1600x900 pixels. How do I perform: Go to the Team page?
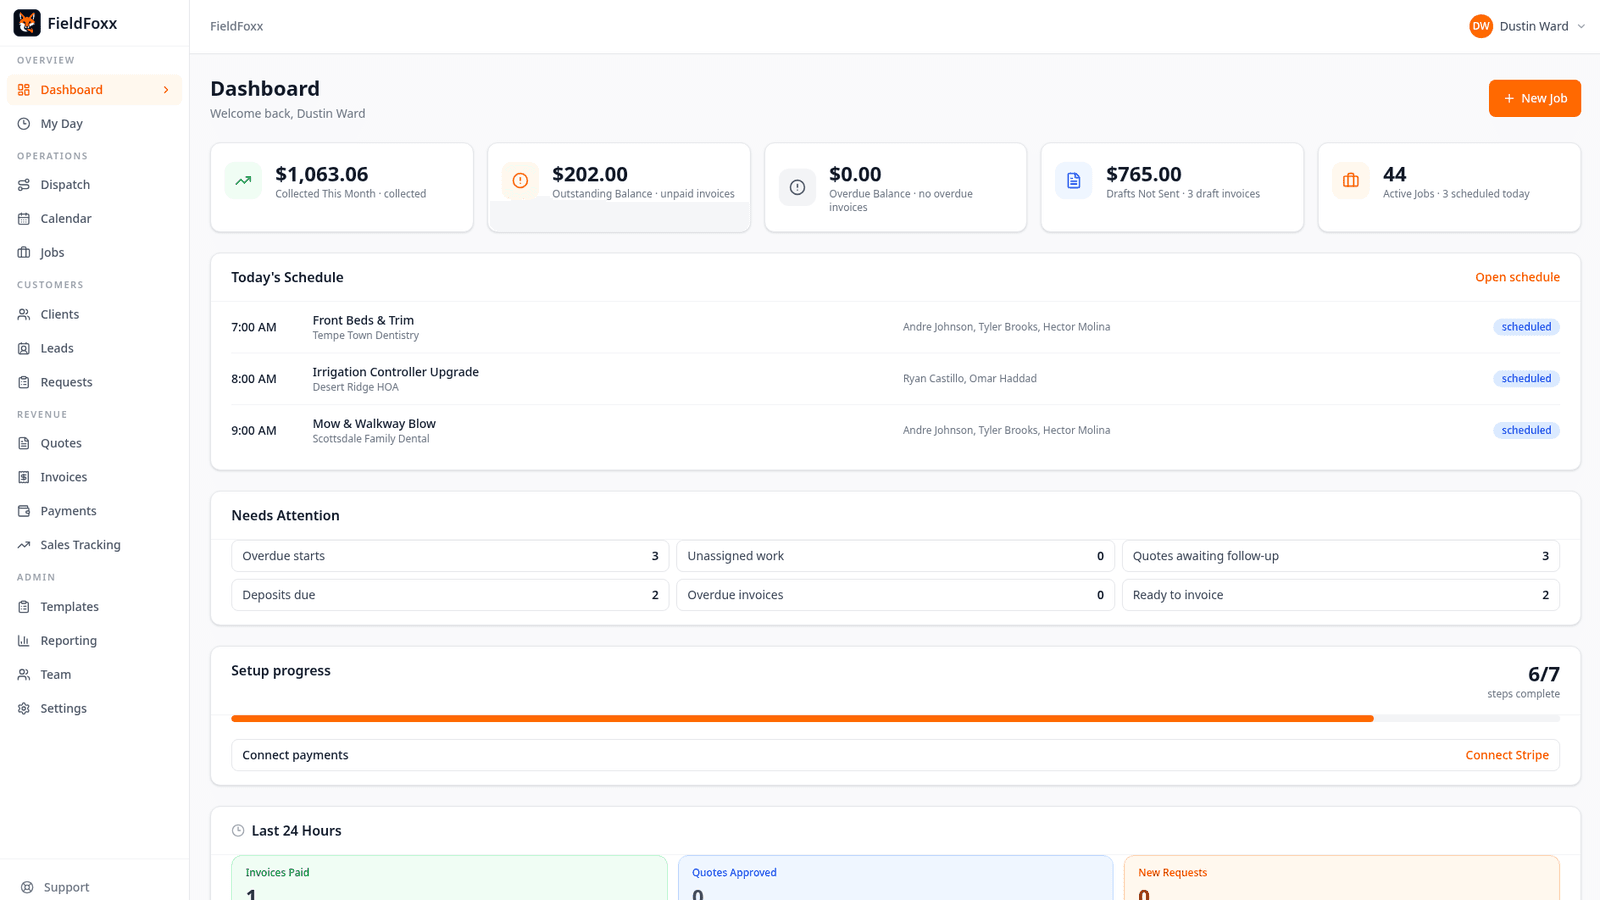[x=94, y=675]
